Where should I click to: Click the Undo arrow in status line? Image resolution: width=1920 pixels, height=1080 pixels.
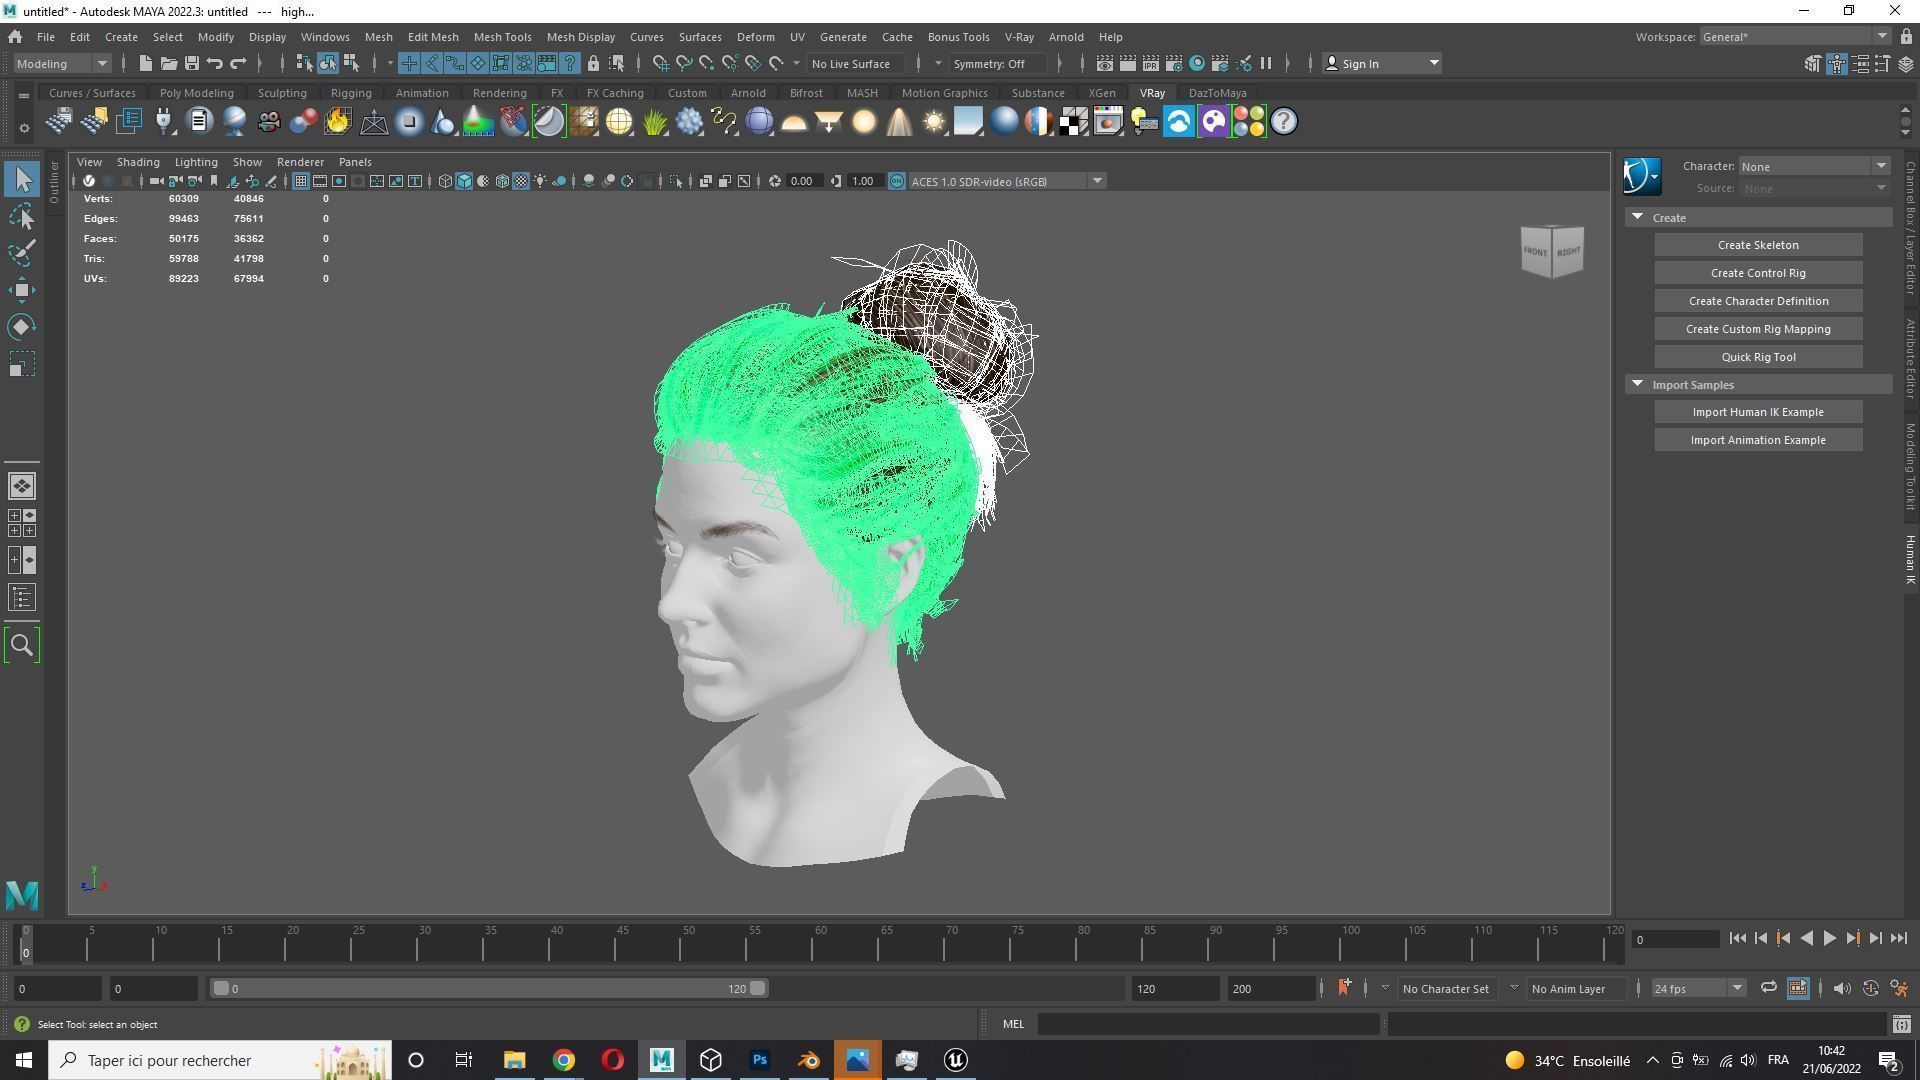215,64
